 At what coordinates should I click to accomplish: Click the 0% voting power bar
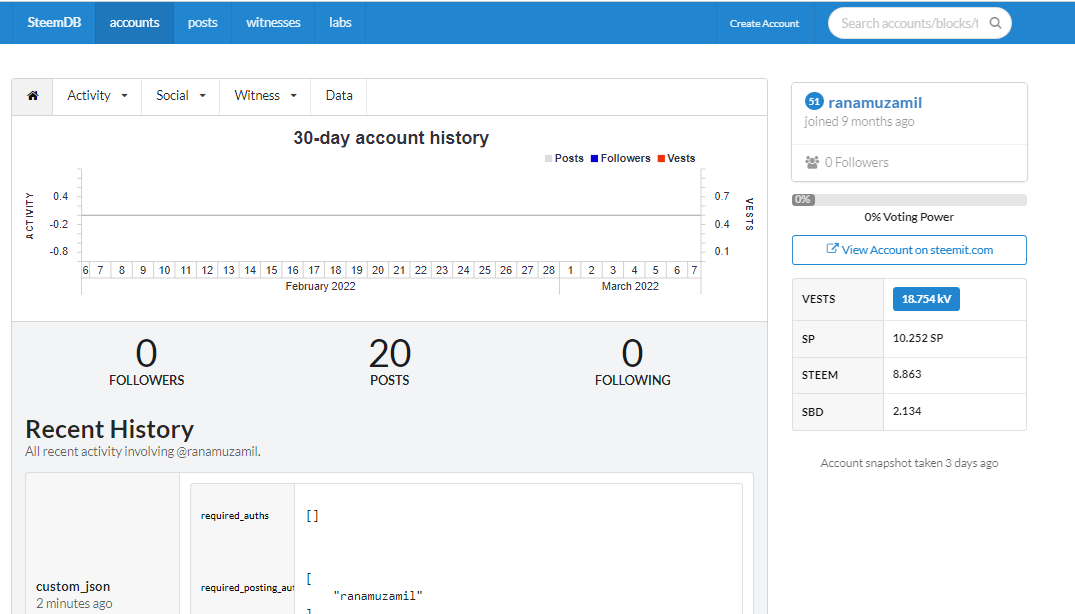pos(909,200)
